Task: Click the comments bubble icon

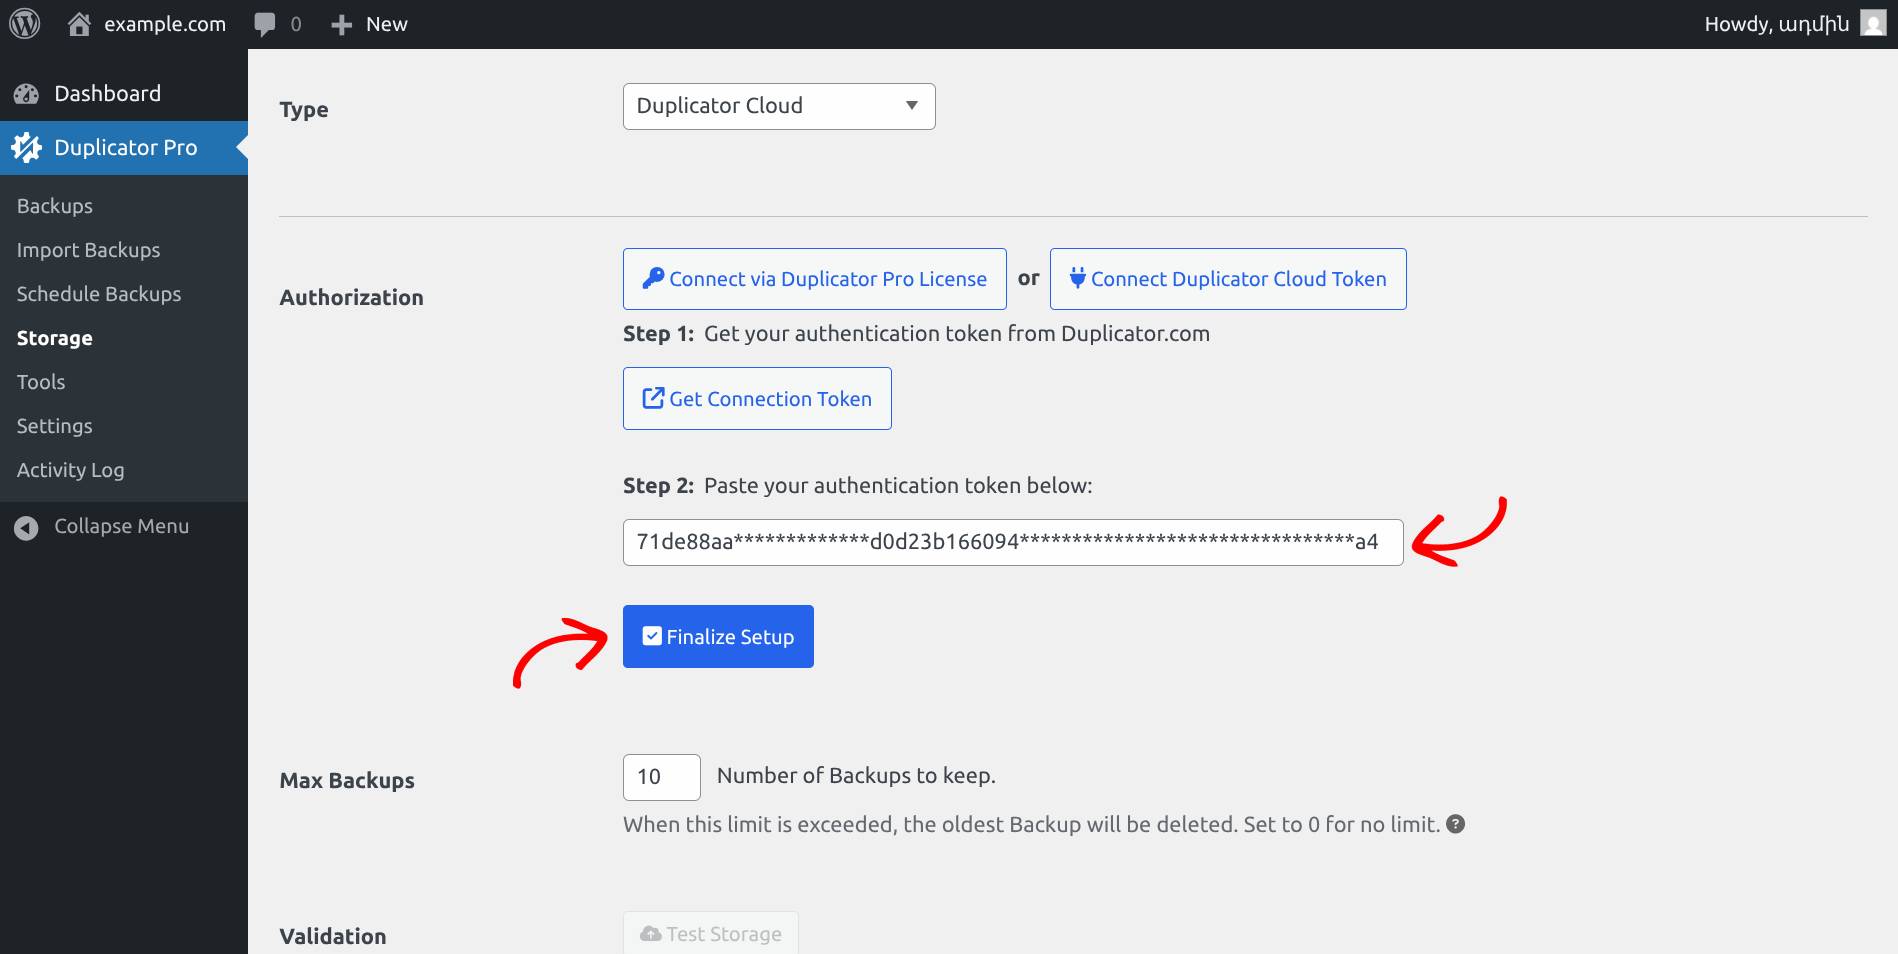Action: point(265,24)
